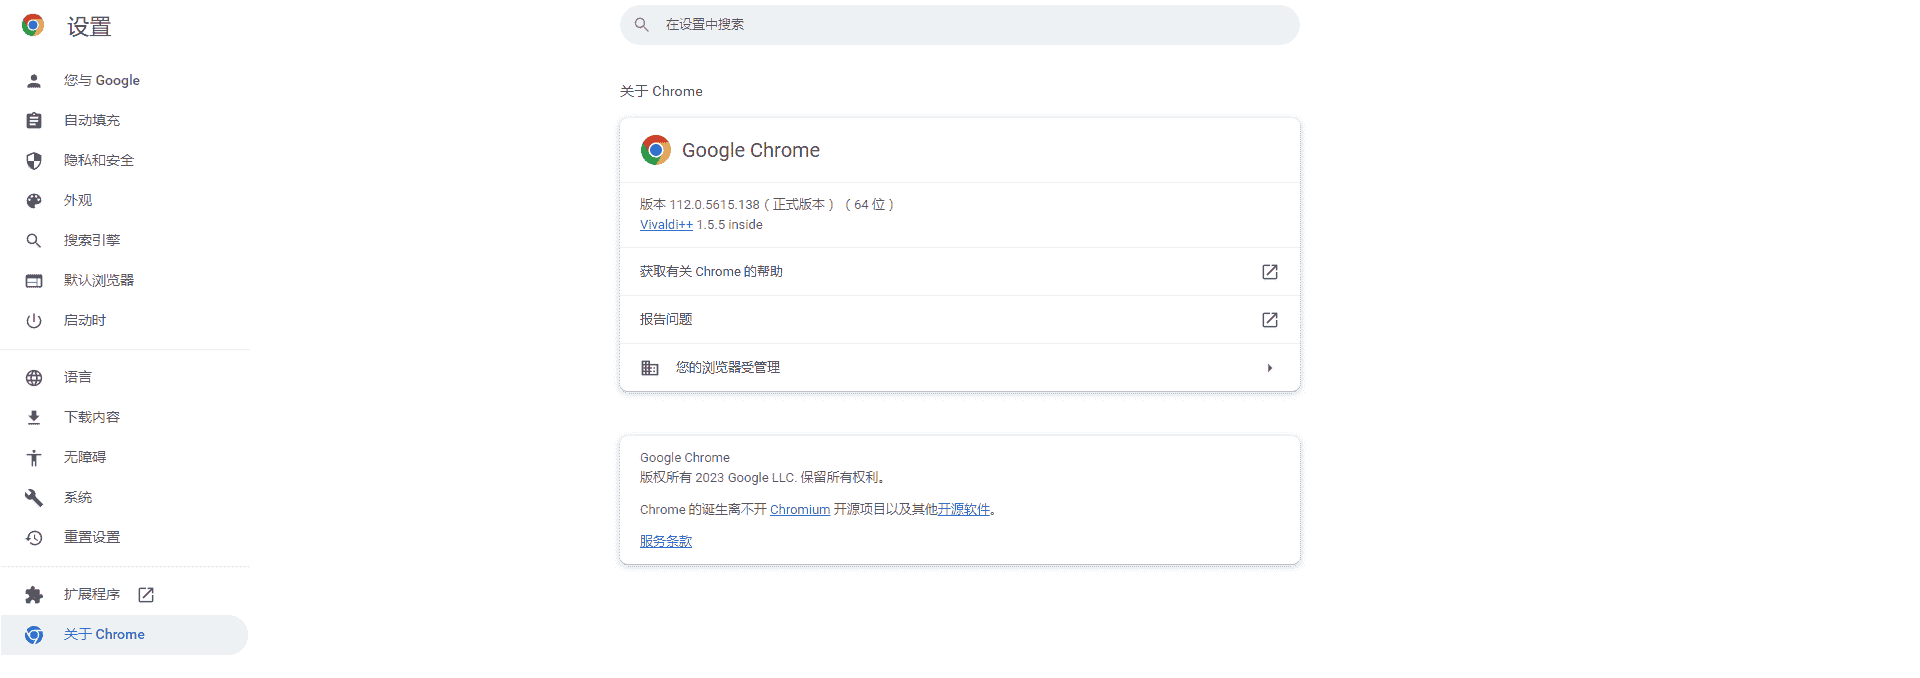Expand the 您的浏览器受管理 arrow
Viewport: 1920px width, 678px height.
pyautogui.click(x=1270, y=368)
